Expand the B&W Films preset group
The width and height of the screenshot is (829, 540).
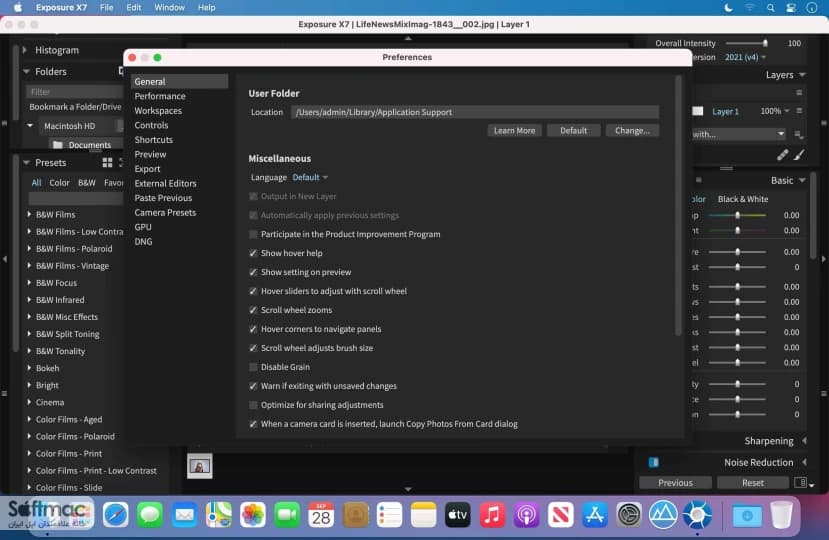(29, 214)
